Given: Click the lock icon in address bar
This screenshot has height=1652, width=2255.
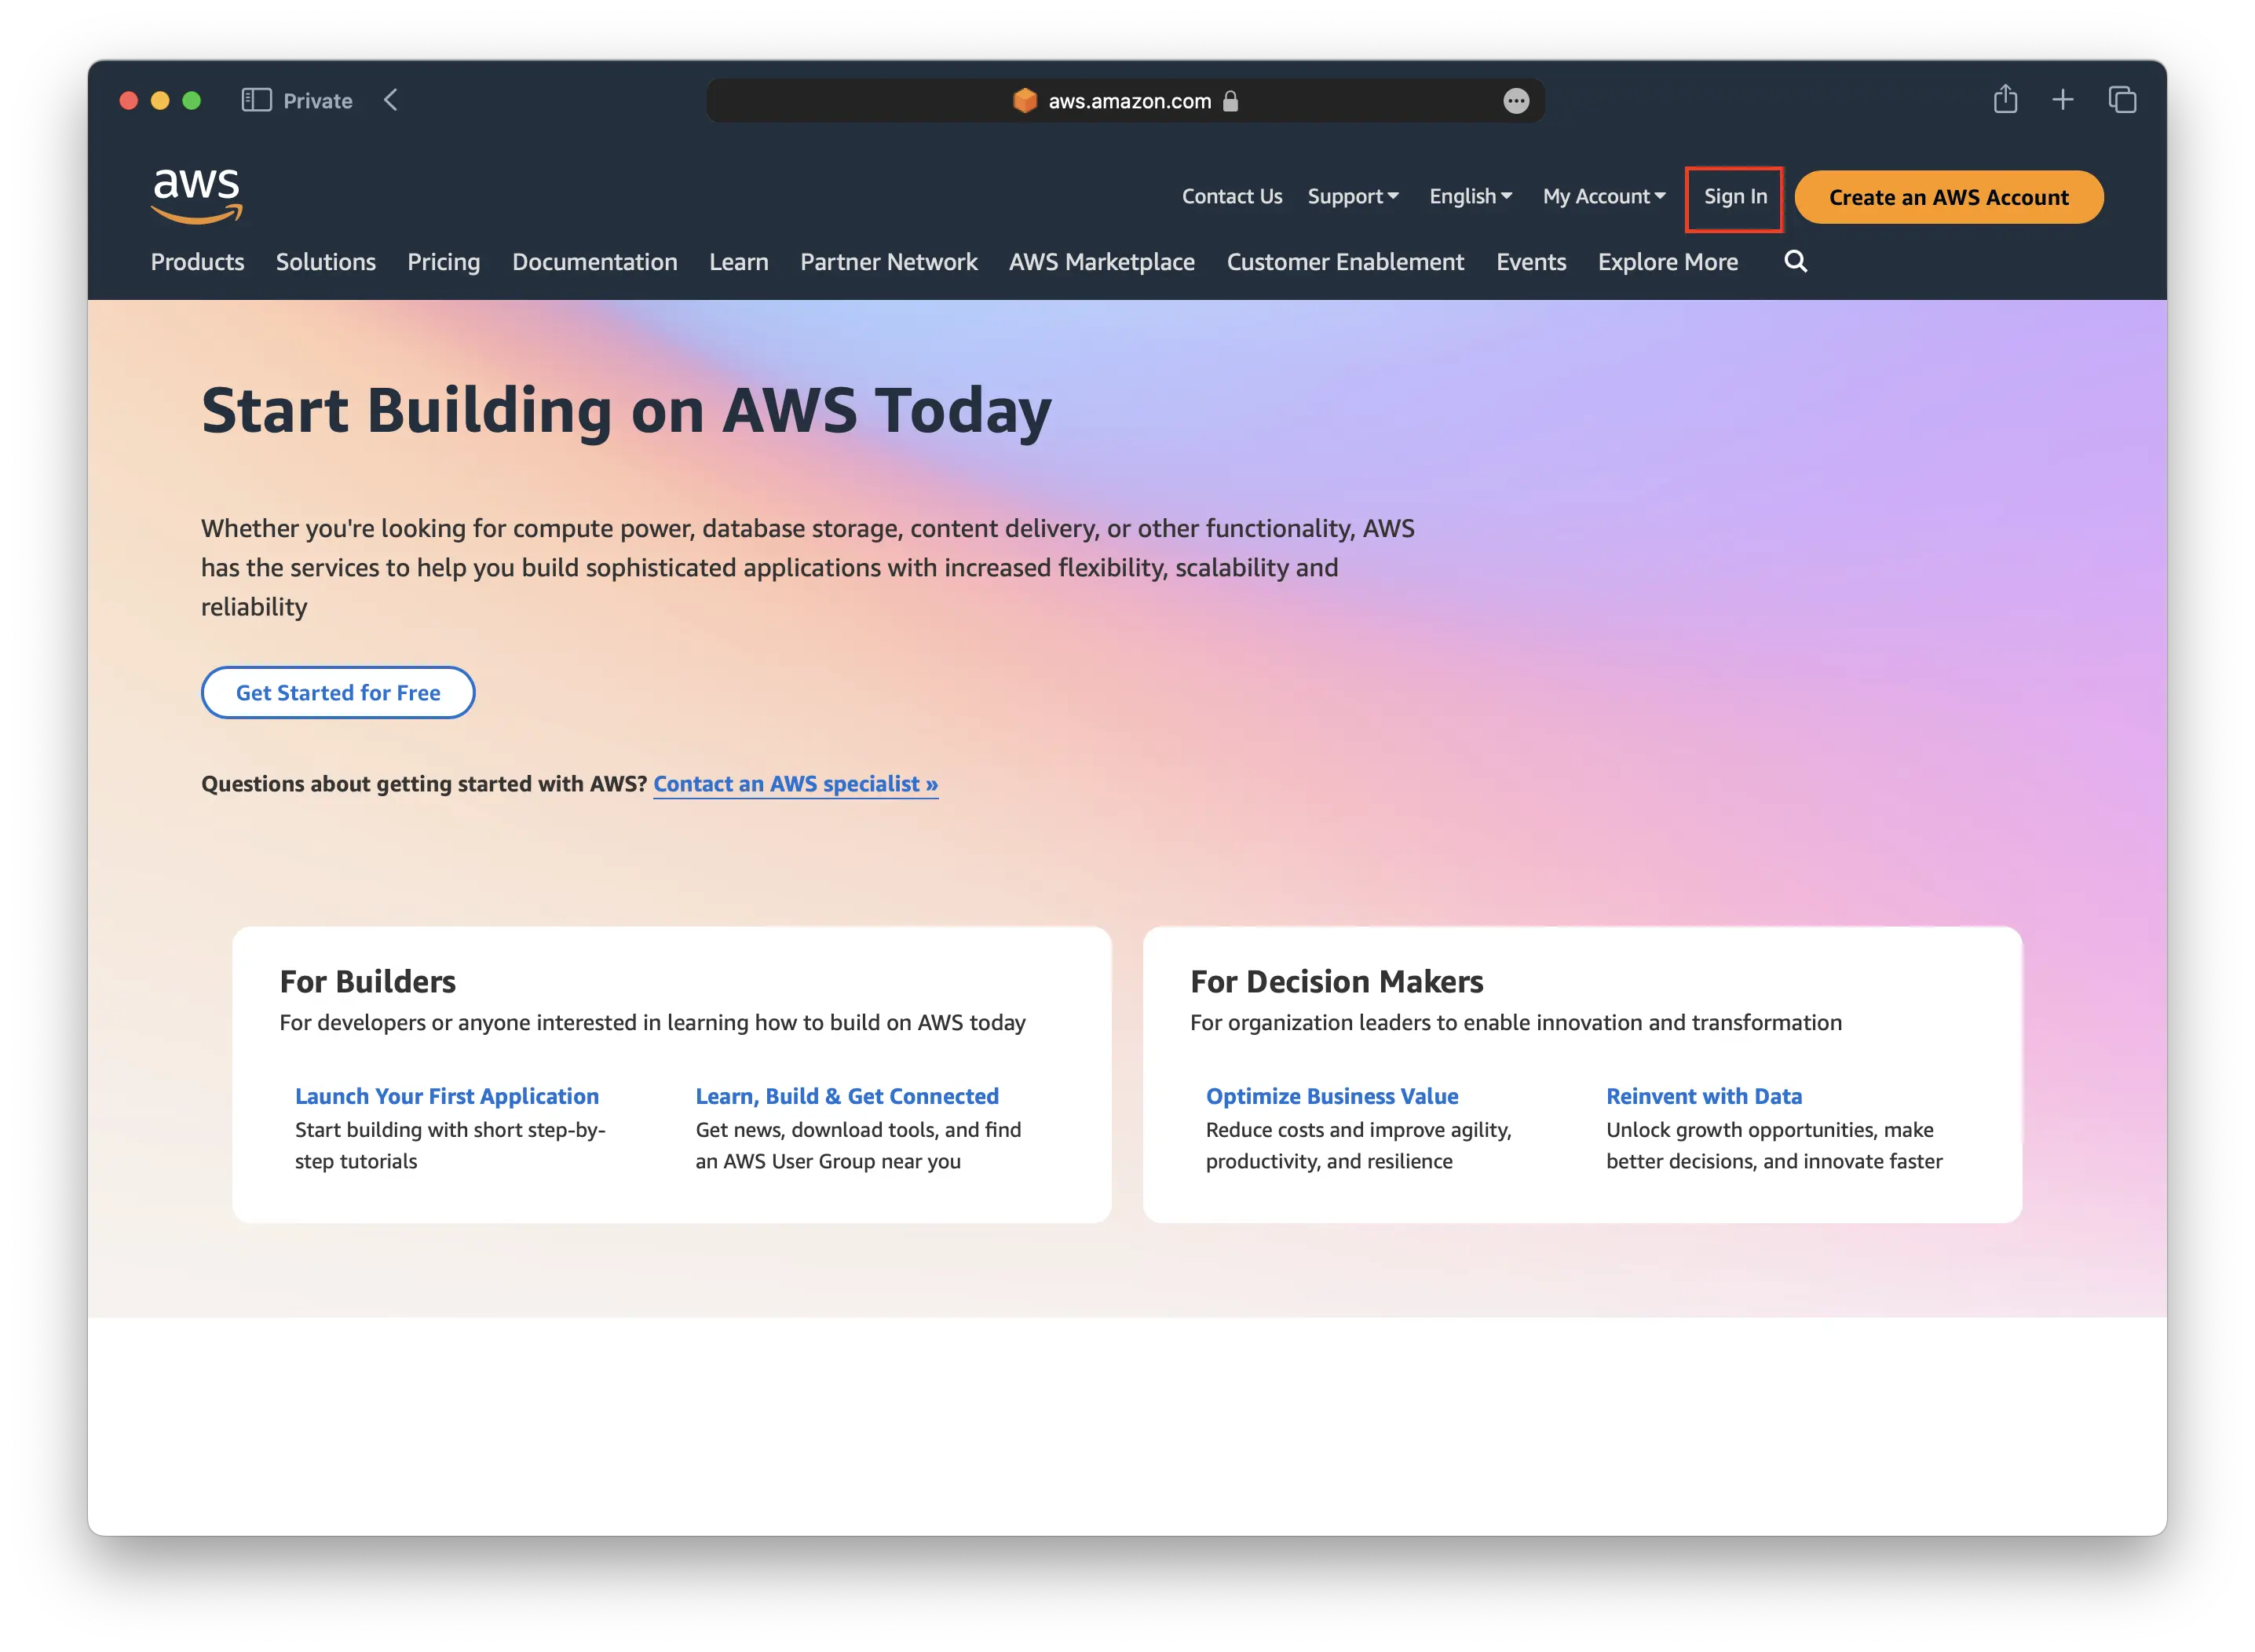Looking at the screenshot, I should pyautogui.click(x=1231, y=101).
